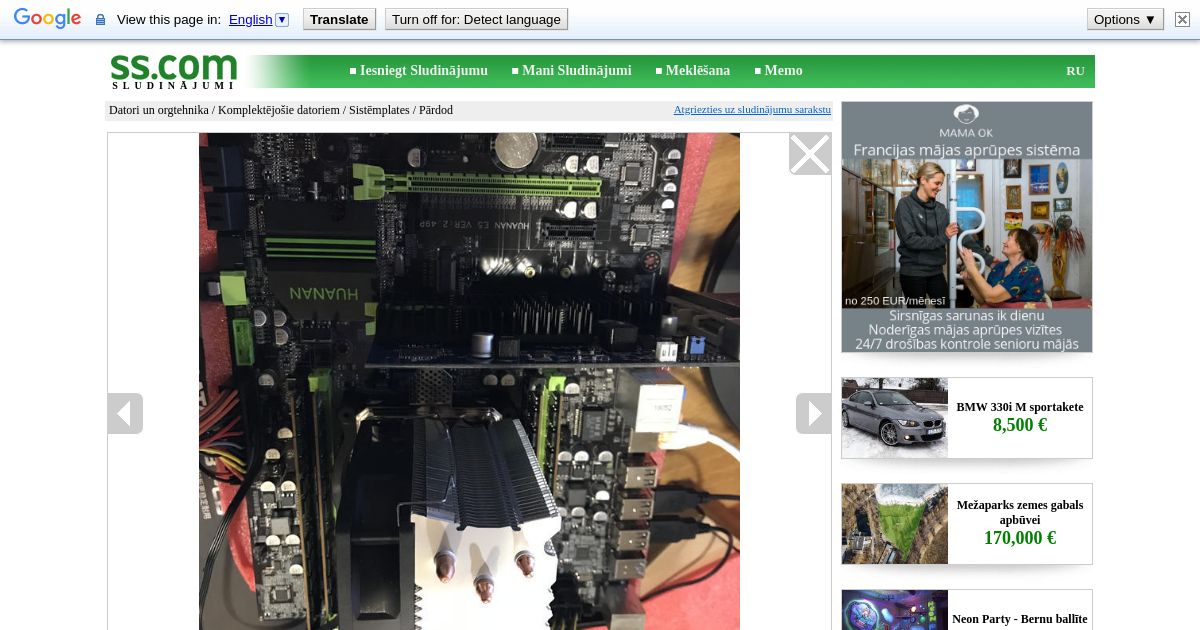Click Datori un orgtehnika breadcrumb
The width and height of the screenshot is (1200, 630).
[x=158, y=110]
